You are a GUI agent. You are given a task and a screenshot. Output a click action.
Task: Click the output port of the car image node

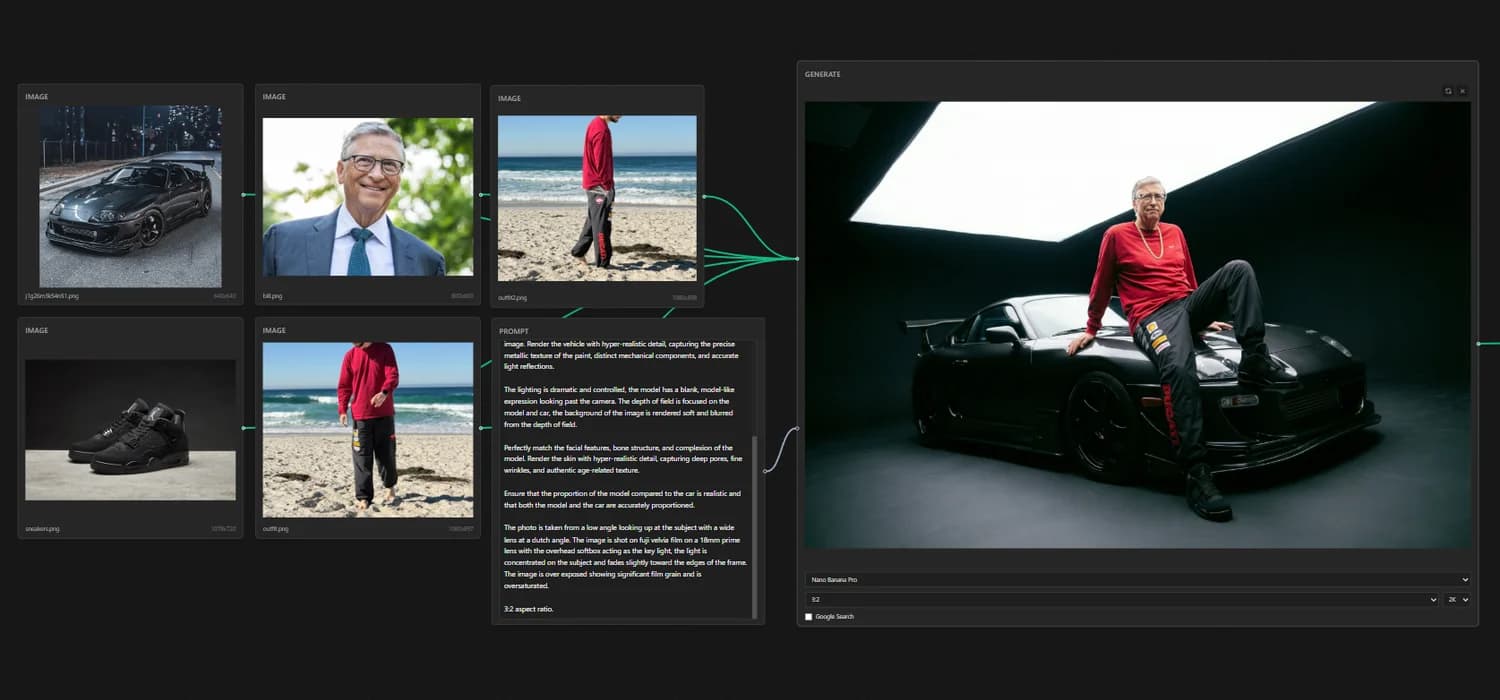click(x=244, y=194)
